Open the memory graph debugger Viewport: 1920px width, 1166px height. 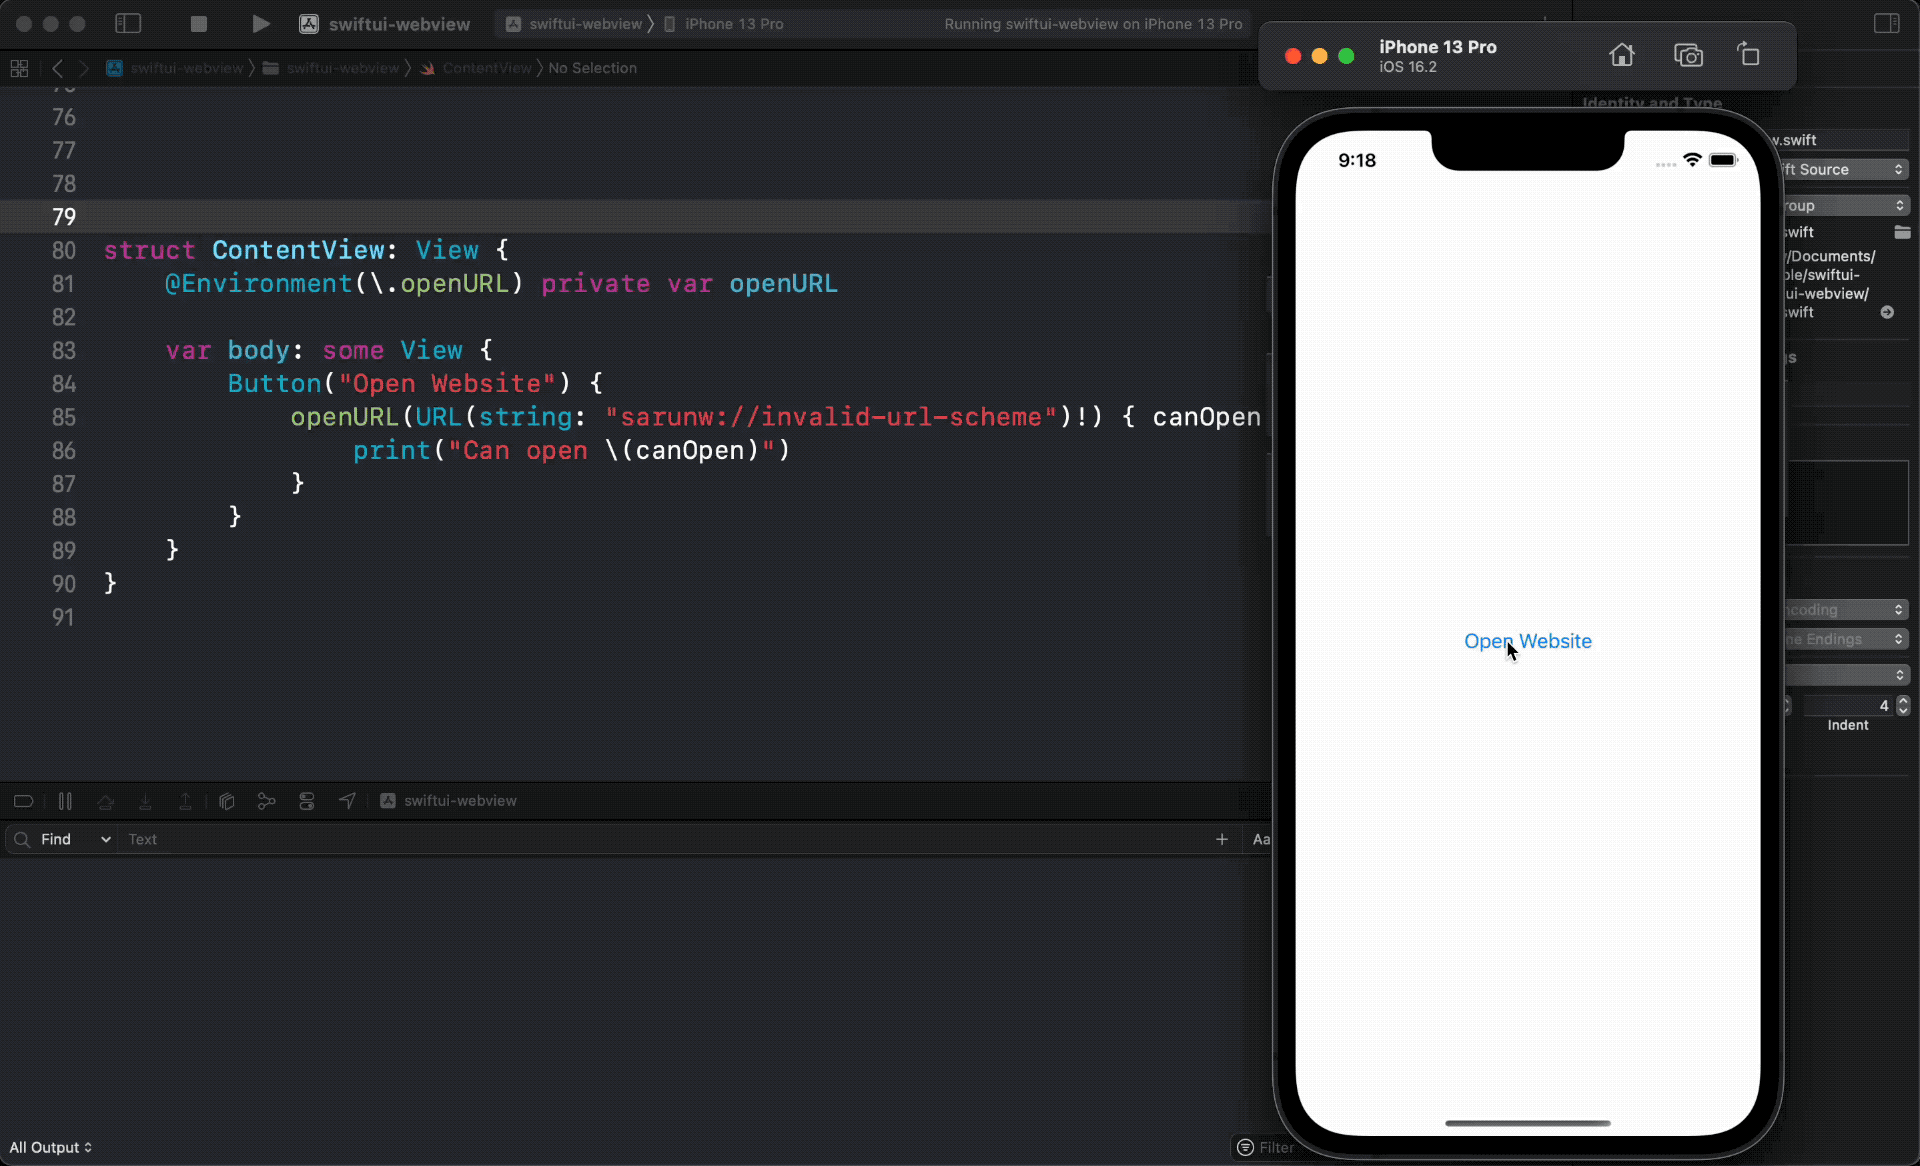pyautogui.click(x=266, y=801)
